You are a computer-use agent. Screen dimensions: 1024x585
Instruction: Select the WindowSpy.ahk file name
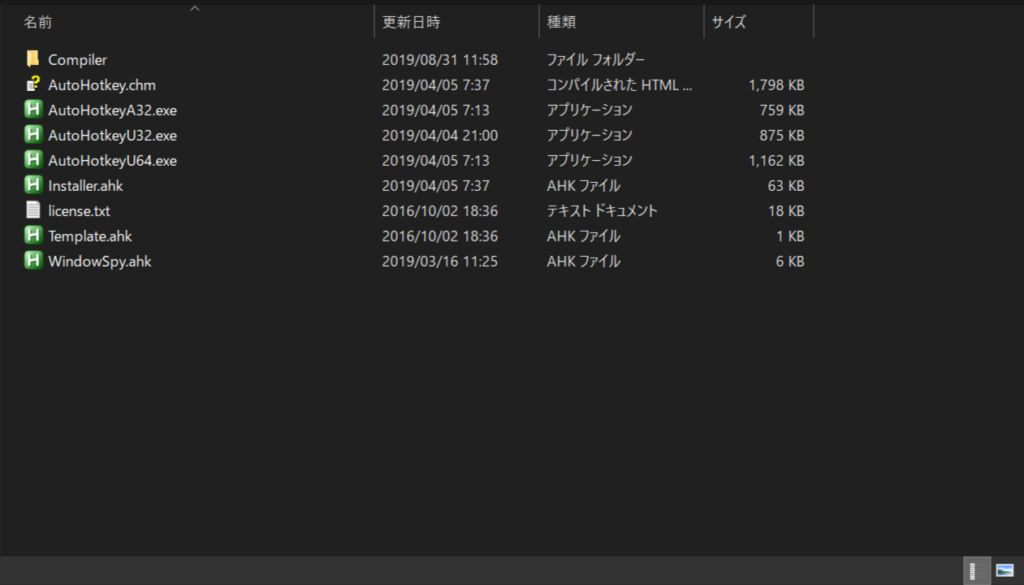coord(100,261)
